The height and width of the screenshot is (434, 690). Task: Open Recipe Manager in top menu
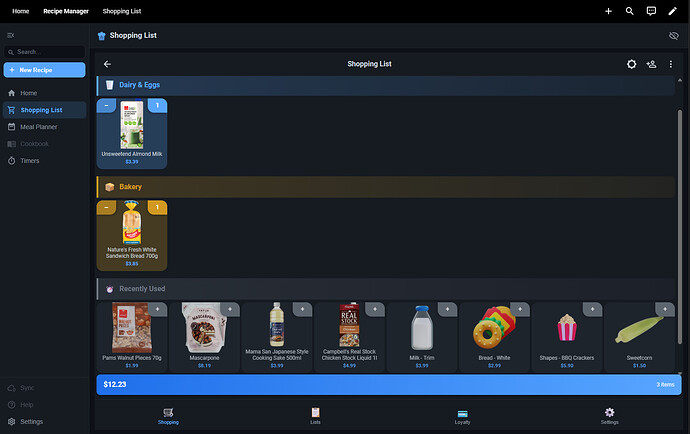pyautogui.click(x=66, y=11)
